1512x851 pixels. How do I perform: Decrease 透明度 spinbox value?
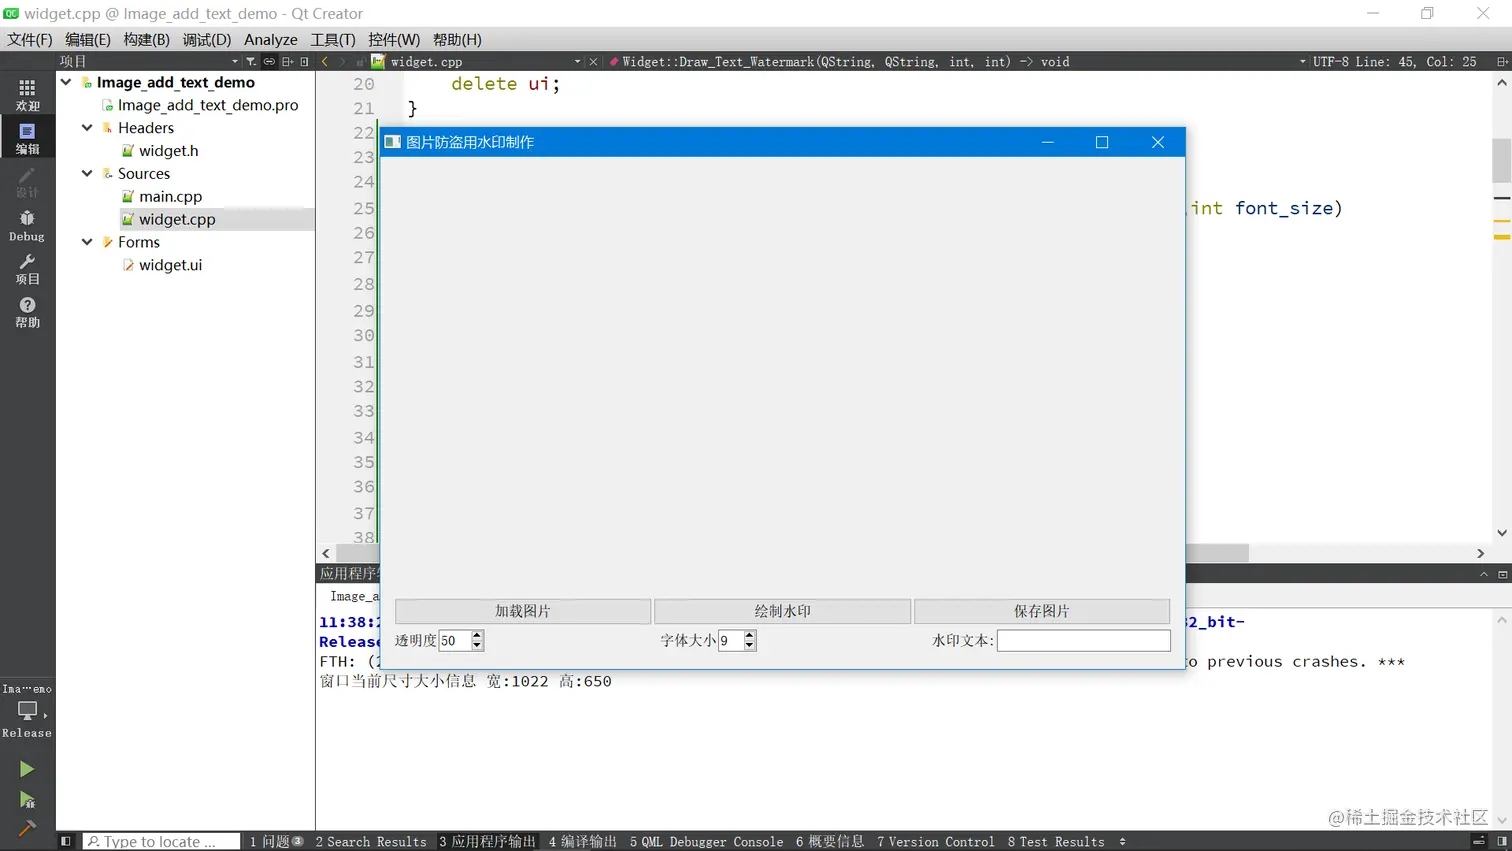tap(477, 646)
